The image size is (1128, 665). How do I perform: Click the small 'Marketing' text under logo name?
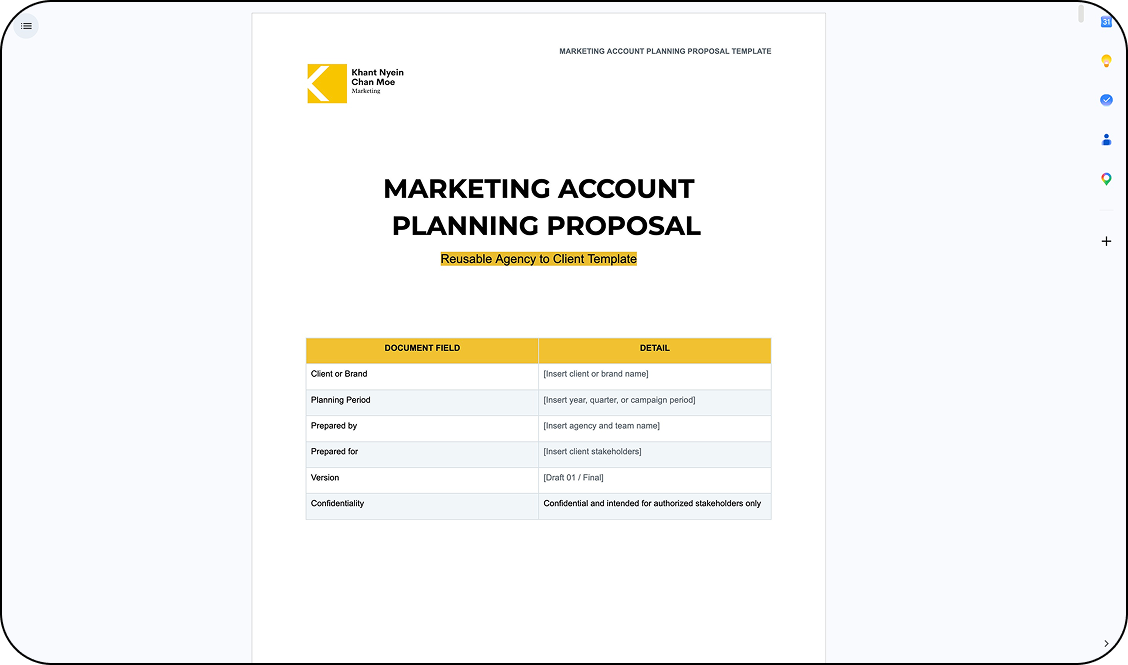pyautogui.click(x=365, y=91)
